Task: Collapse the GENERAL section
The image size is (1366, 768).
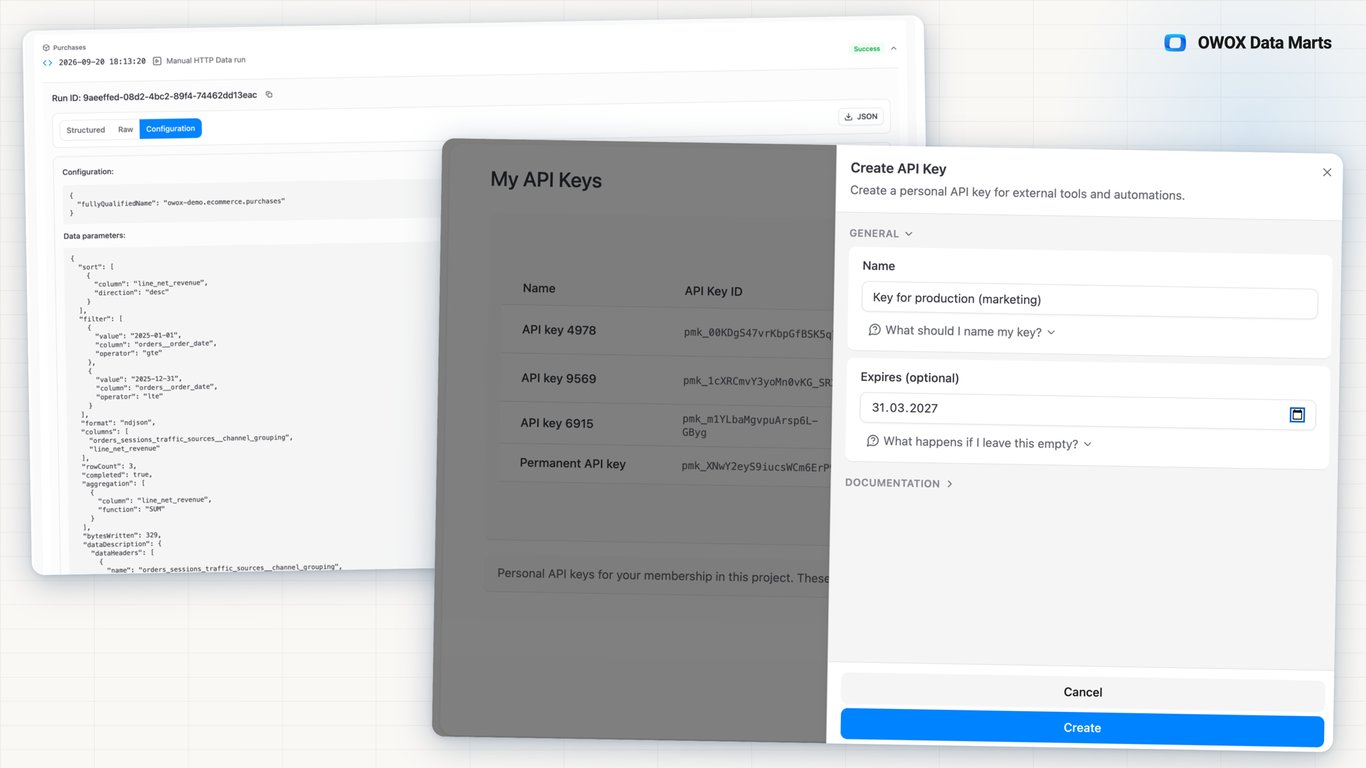Action: click(x=881, y=233)
